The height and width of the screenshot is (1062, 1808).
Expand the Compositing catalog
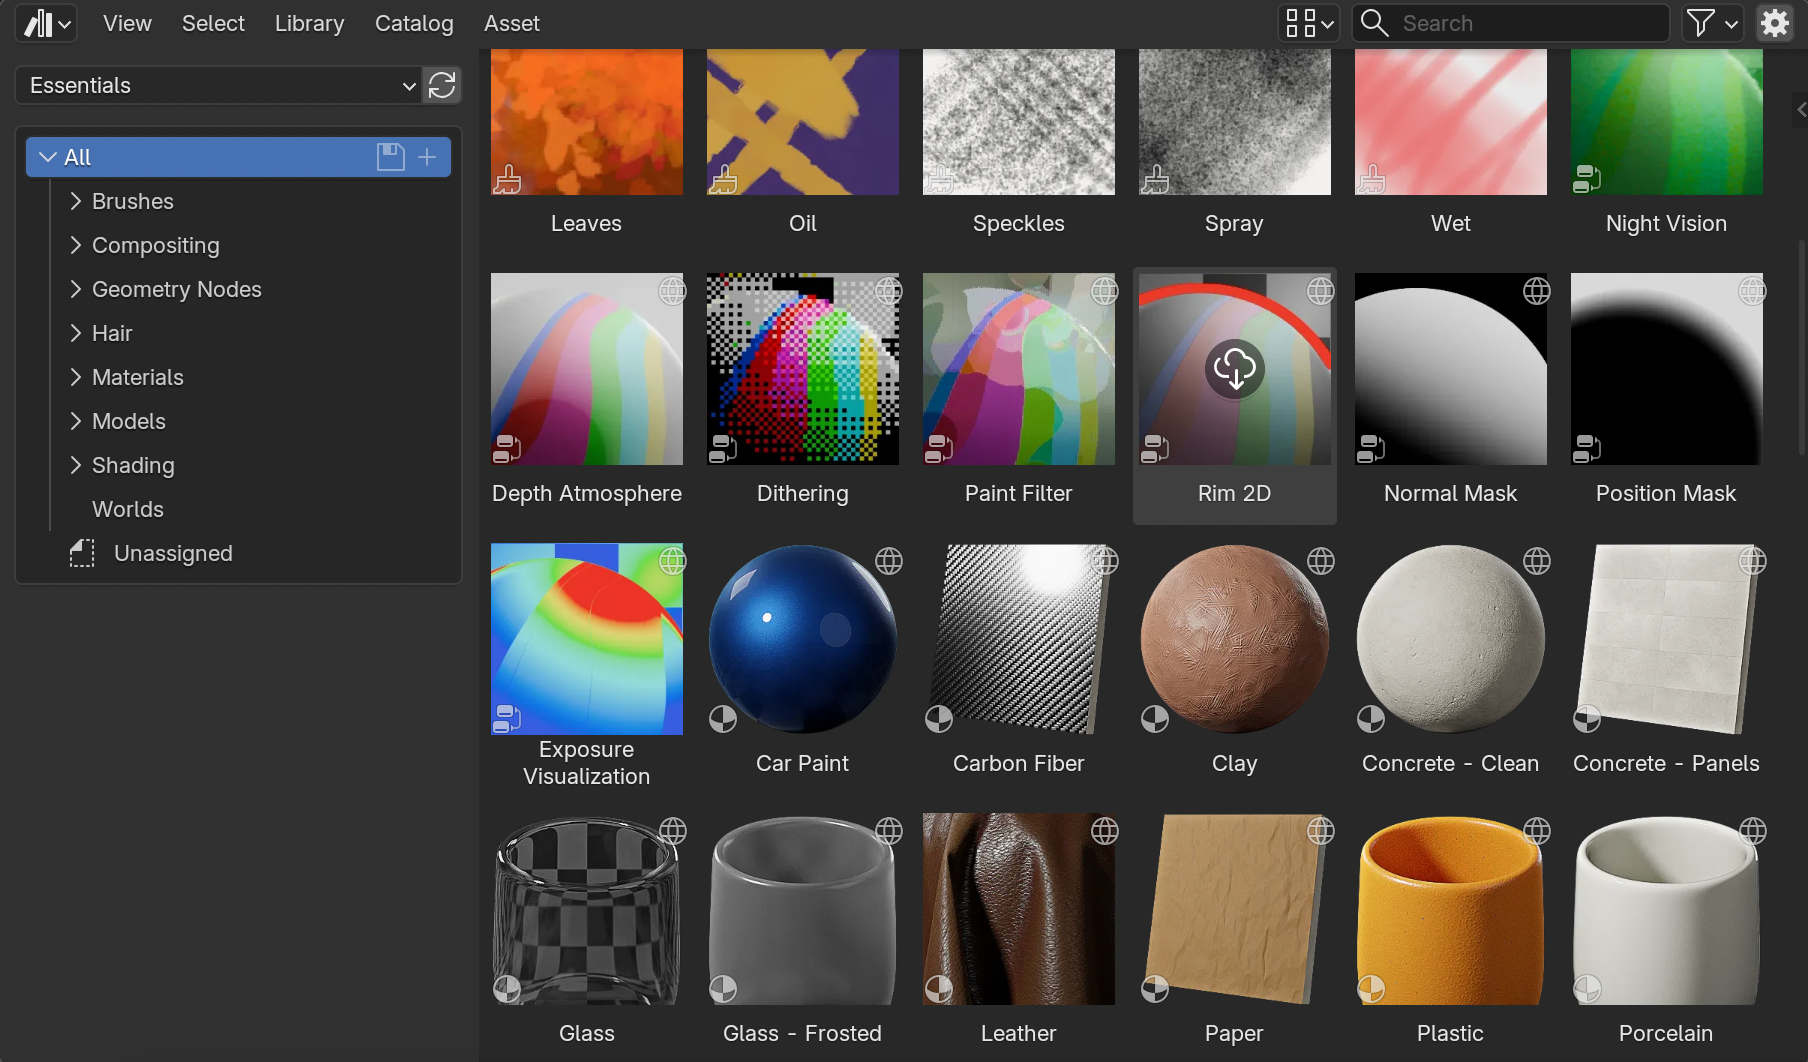pyautogui.click(x=75, y=245)
